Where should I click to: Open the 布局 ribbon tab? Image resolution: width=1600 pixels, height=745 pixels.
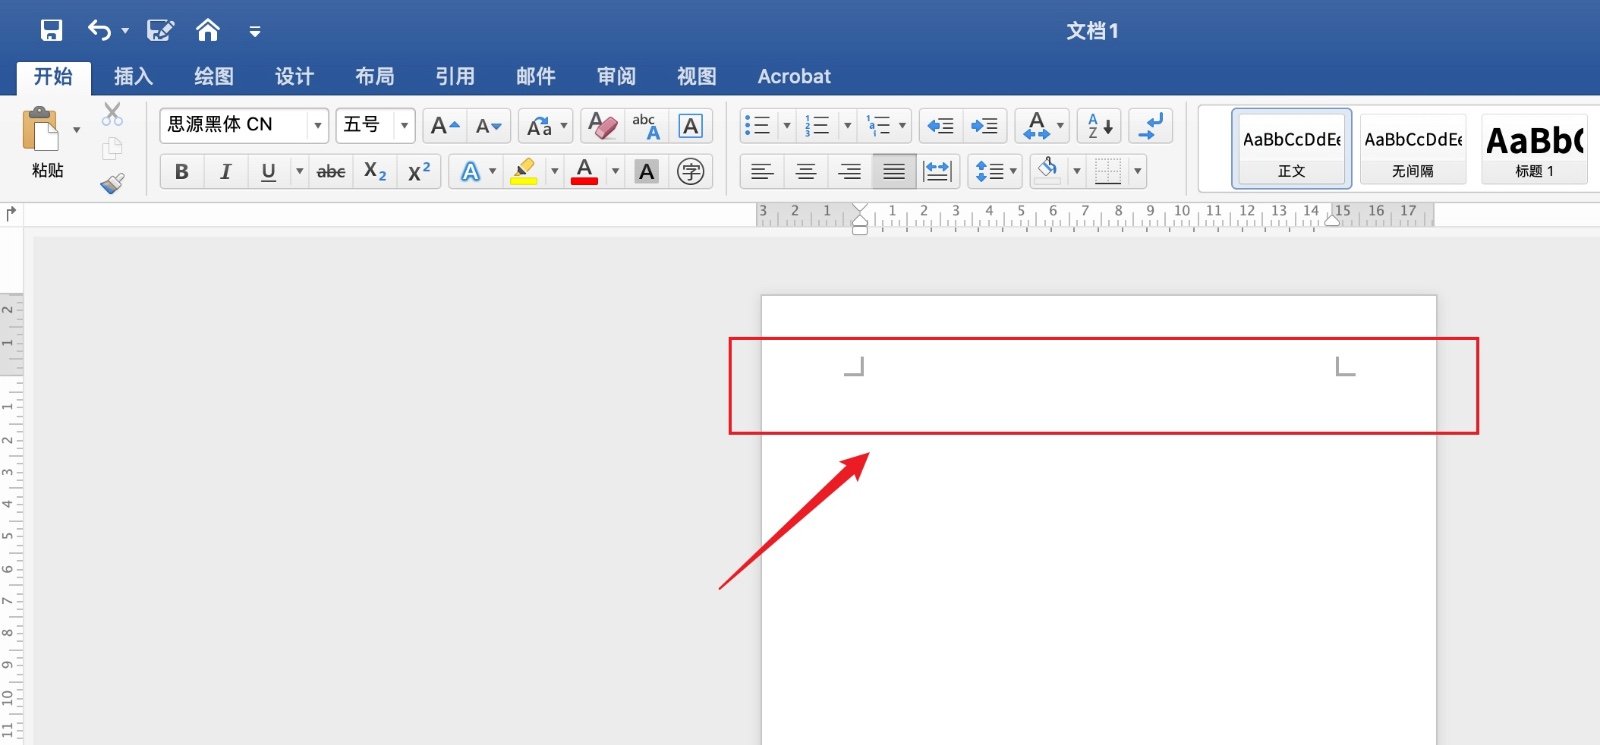pos(375,77)
